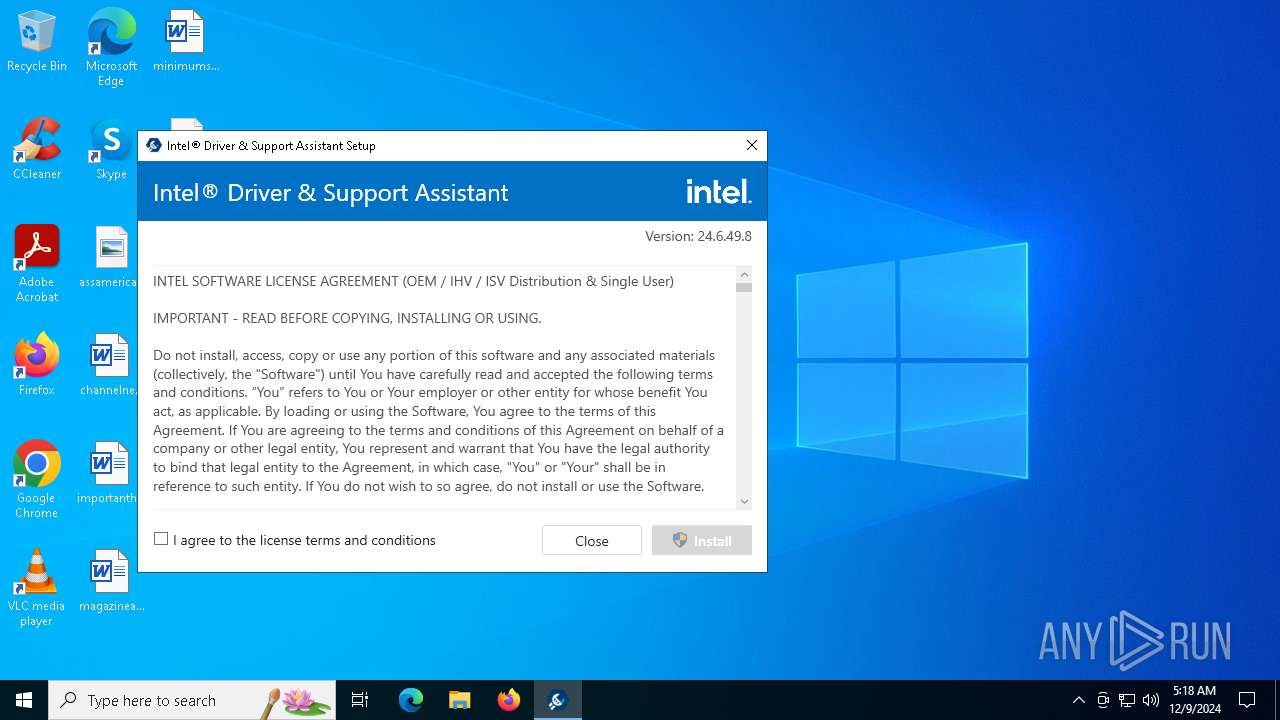This screenshot has width=1280, height=720.
Task: Click the Intel logo in the header
Action: tap(719, 190)
